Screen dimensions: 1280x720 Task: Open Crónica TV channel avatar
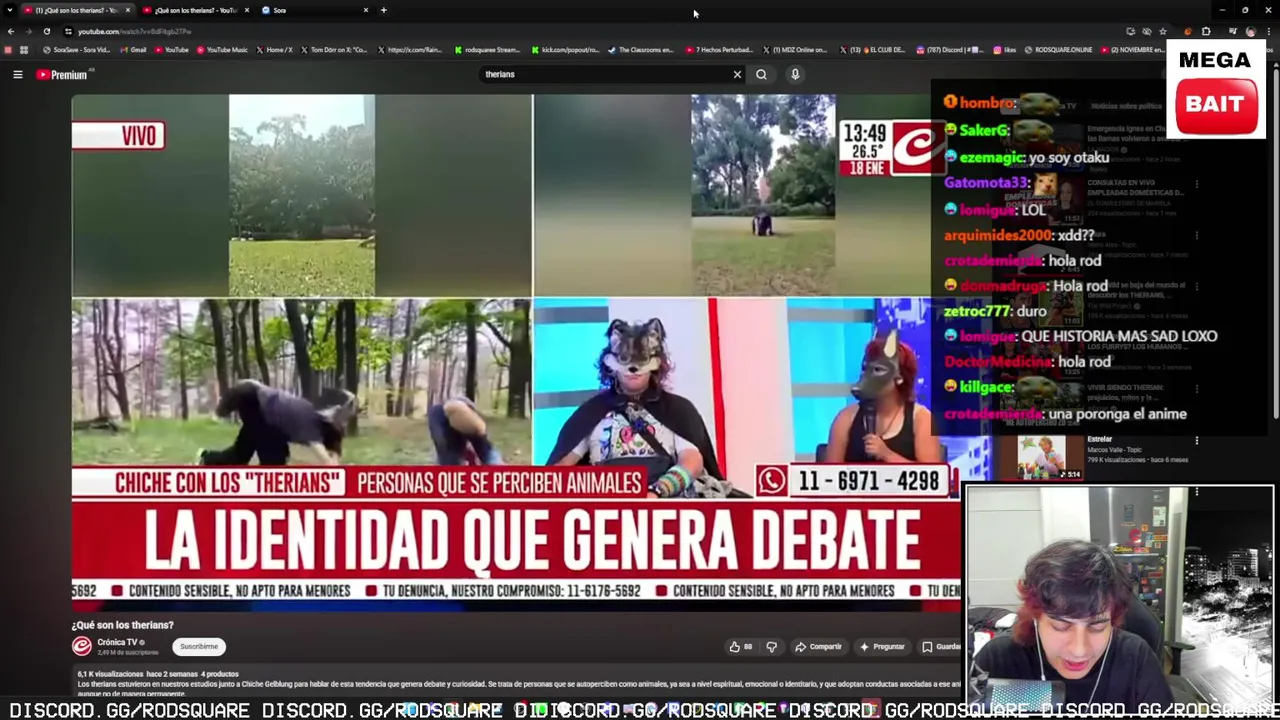pyautogui.click(x=82, y=646)
